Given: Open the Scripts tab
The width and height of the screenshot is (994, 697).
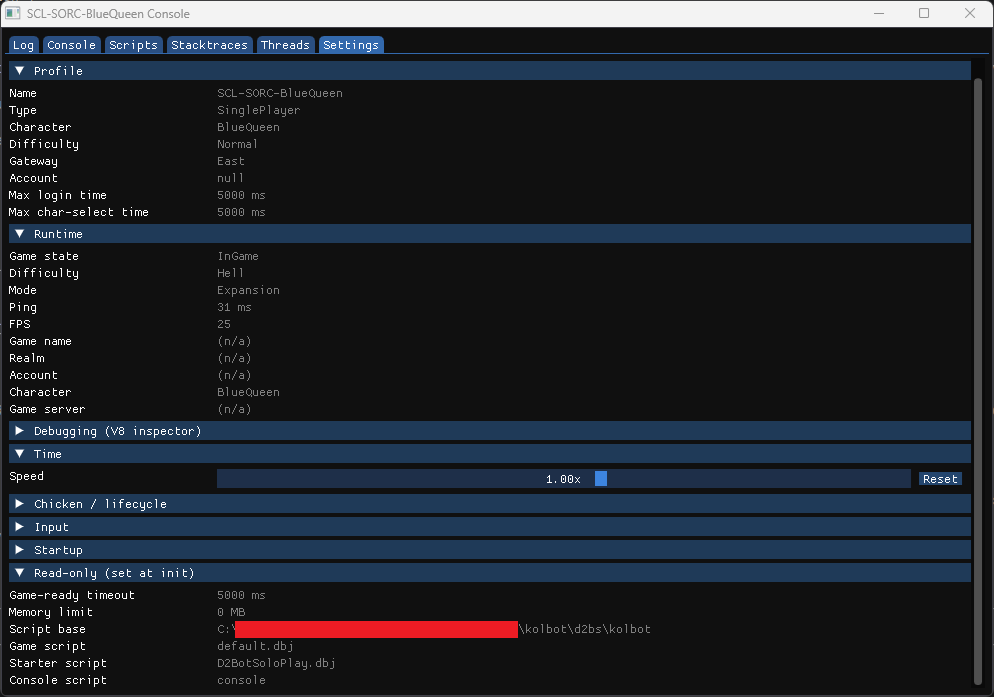Looking at the screenshot, I should tap(133, 45).
